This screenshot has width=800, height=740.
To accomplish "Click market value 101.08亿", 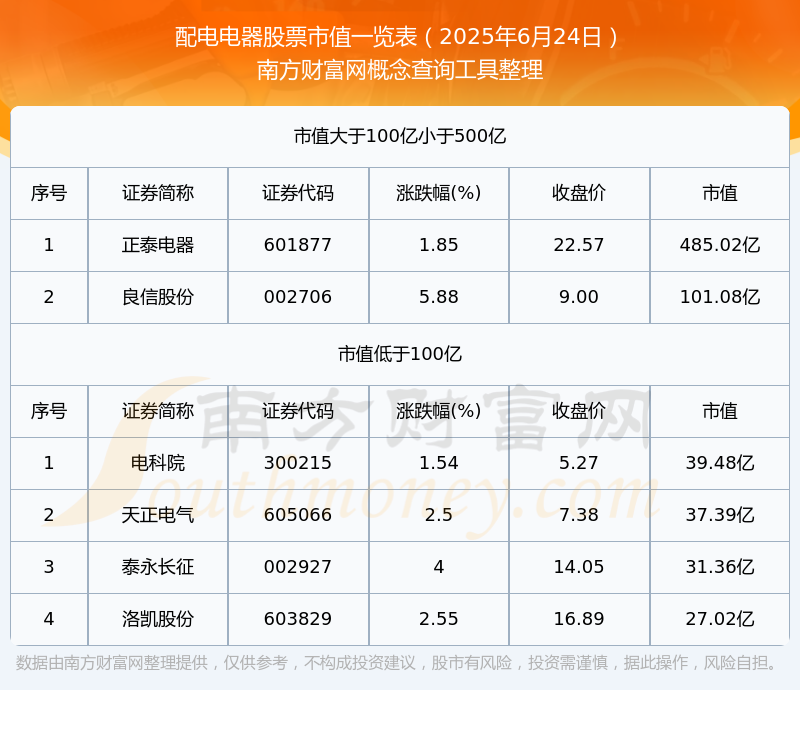I will coord(719,297).
